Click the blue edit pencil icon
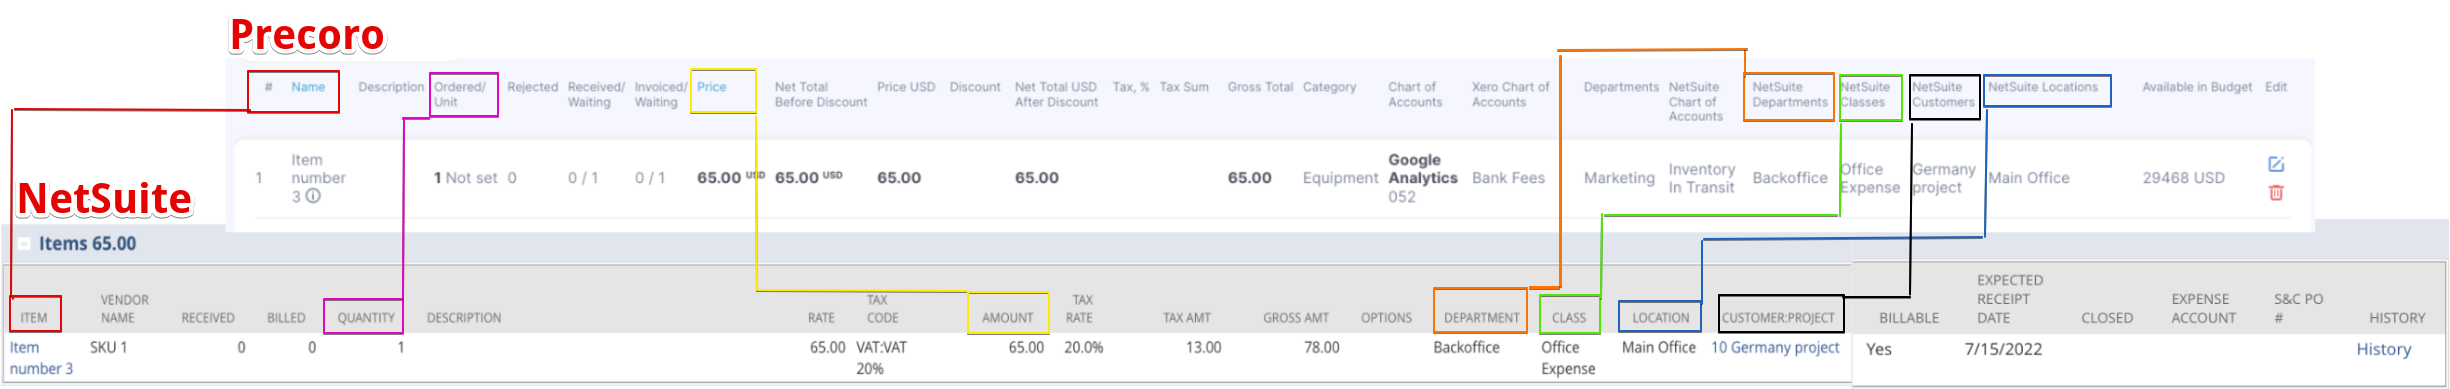The height and width of the screenshot is (389, 2450). 2276,164
